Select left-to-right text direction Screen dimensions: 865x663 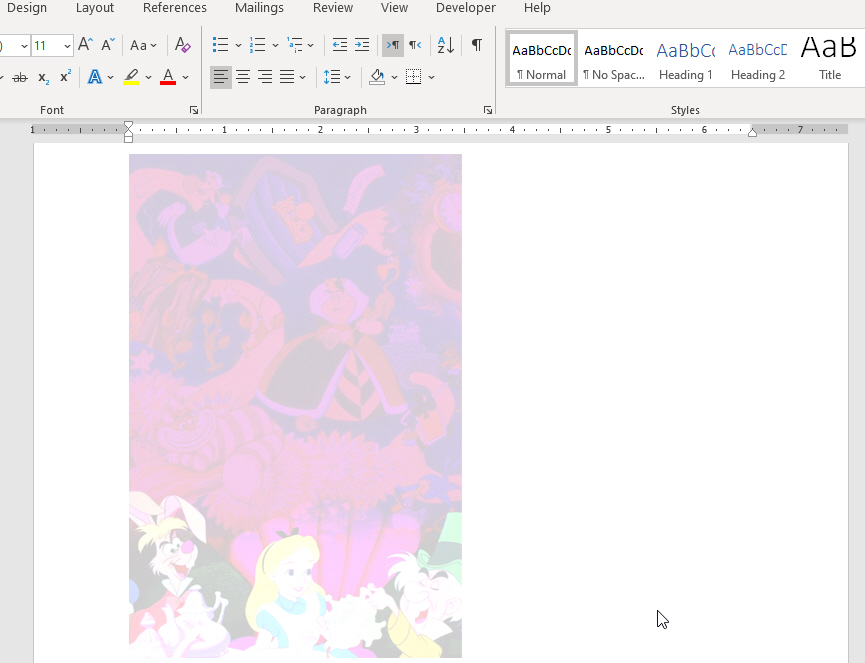[393, 45]
